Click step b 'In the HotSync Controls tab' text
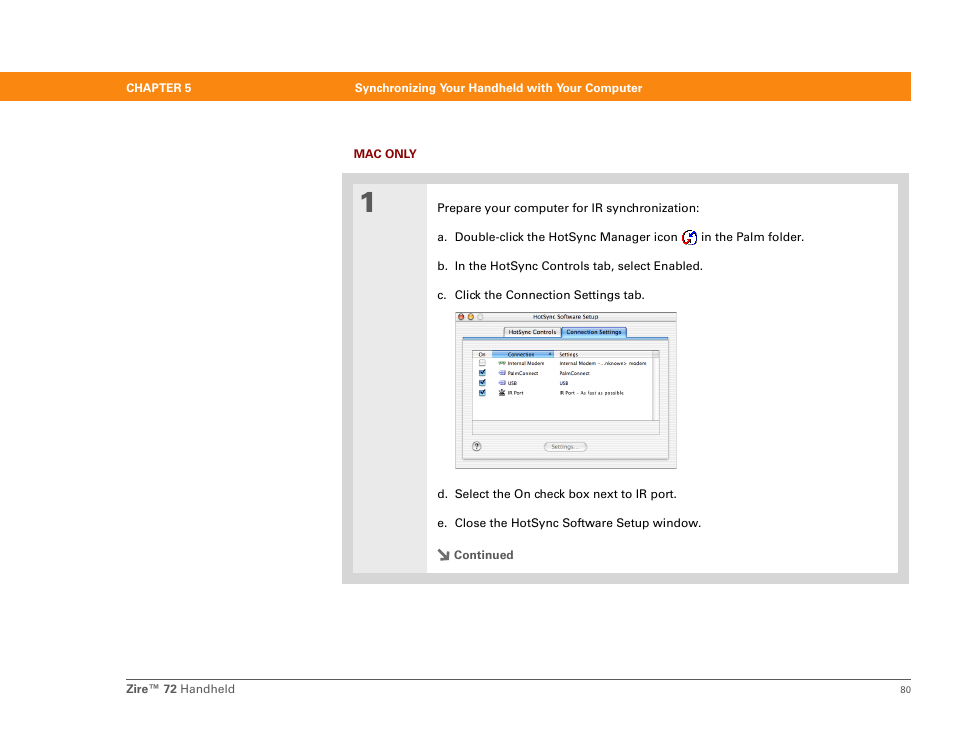Image resolution: width=954 pixels, height=738 pixels. pos(579,266)
